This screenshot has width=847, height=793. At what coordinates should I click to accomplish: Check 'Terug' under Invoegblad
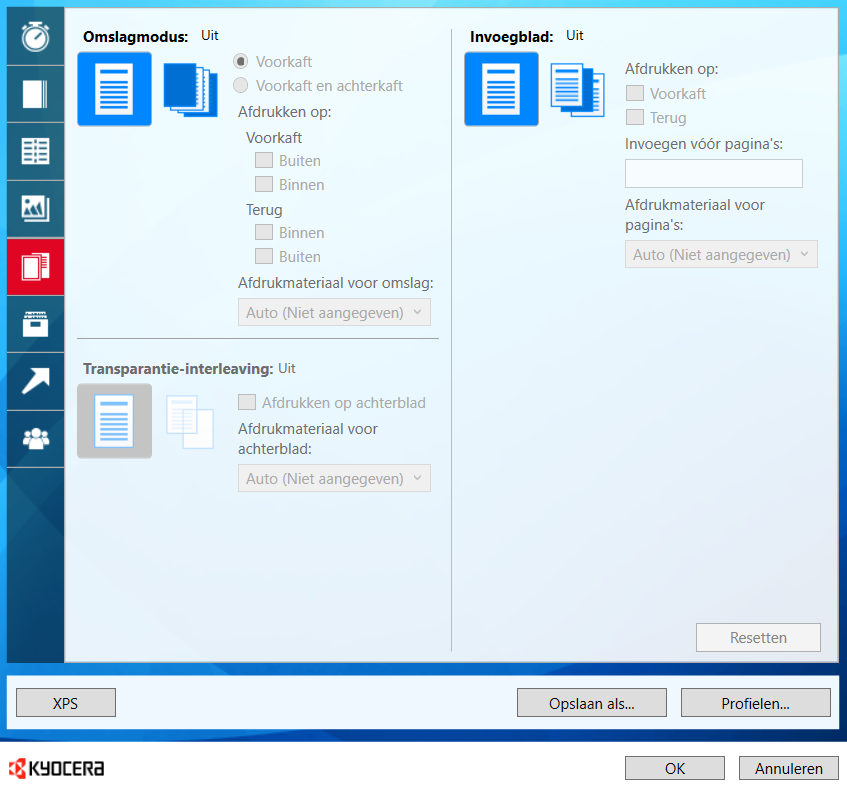pos(634,118)
